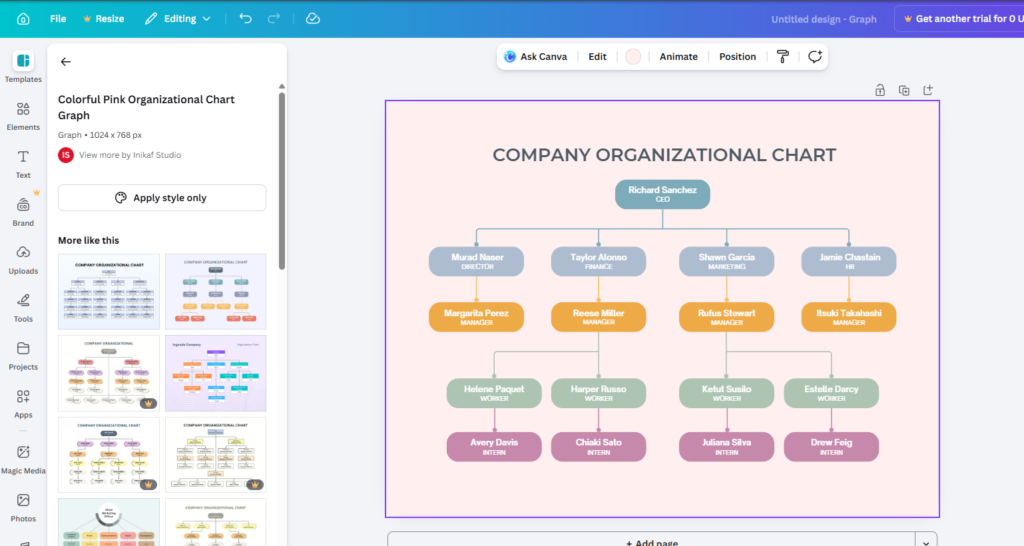
Task: Click the Home icon in top bar
Action: coord(23,19)
